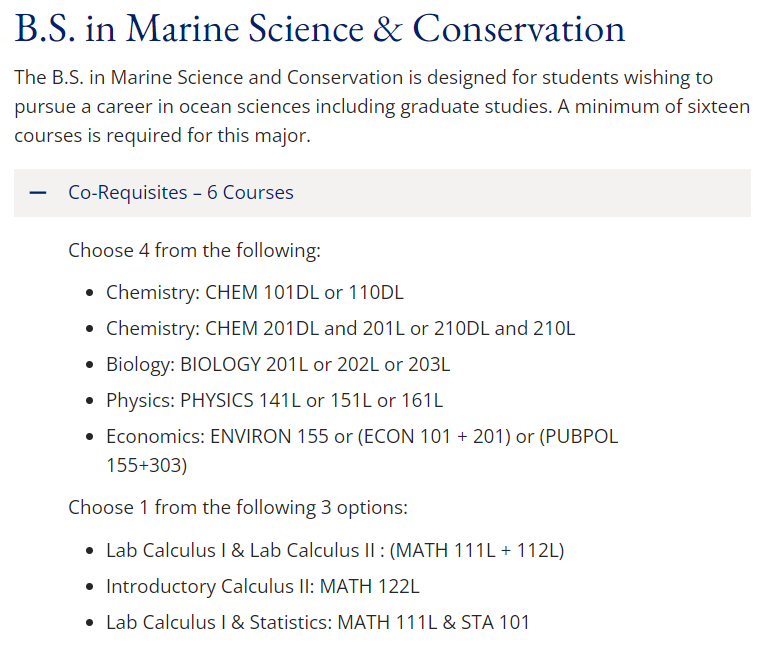Select the Biology 201L or 202L requirement
The height and width of the screenshot is (646, 761).
[x=278, y=365]
